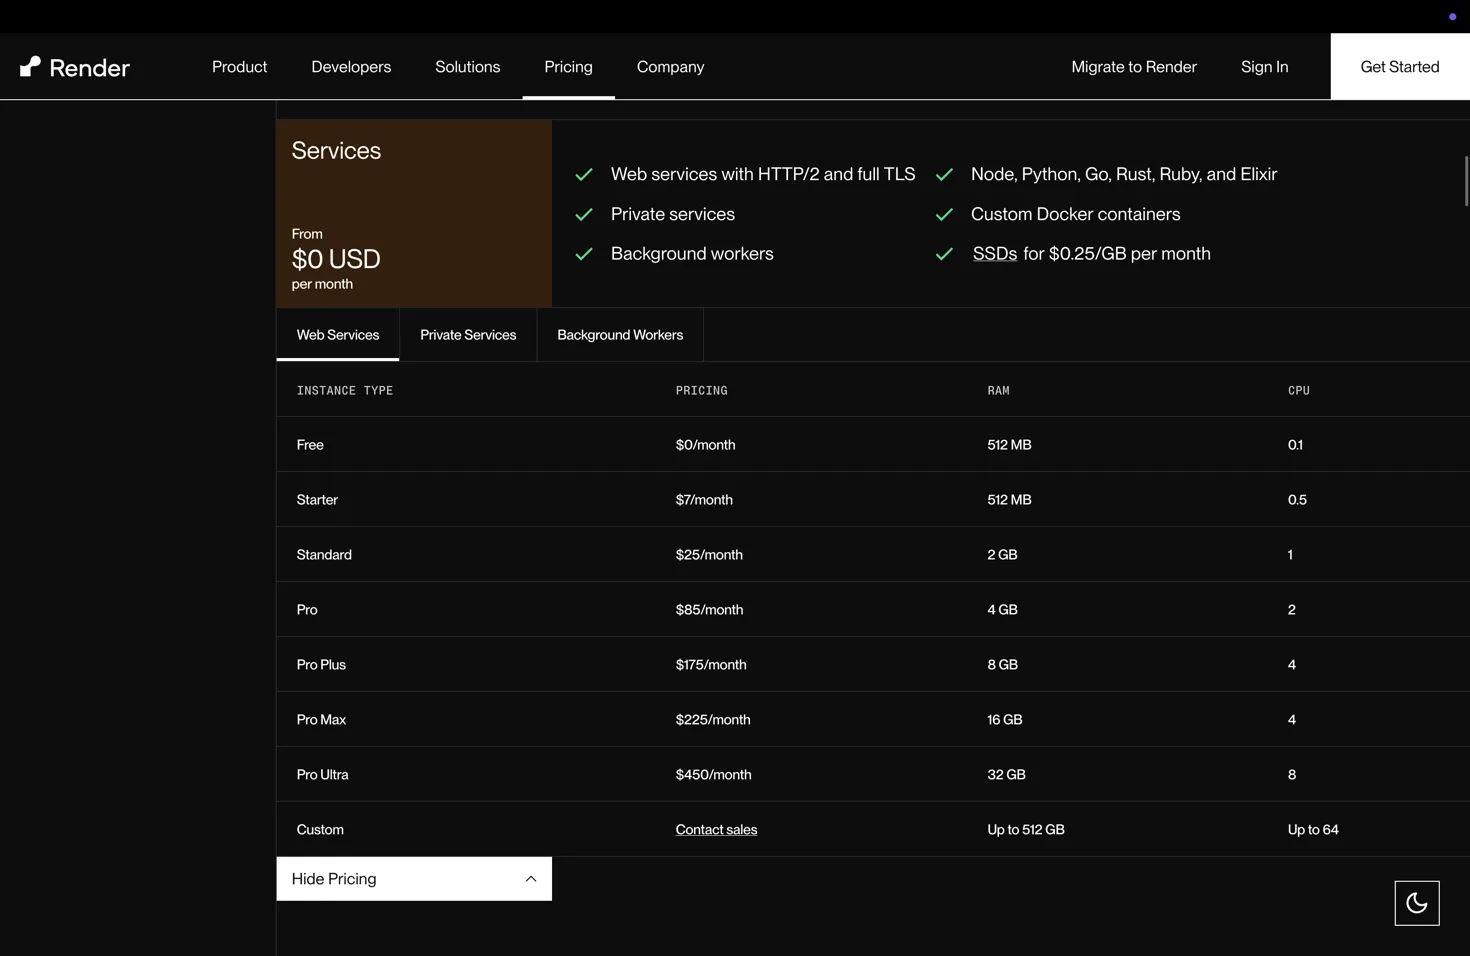Open the SSDs link
This screenshot has width=1470, height=956.
[994, 254]
